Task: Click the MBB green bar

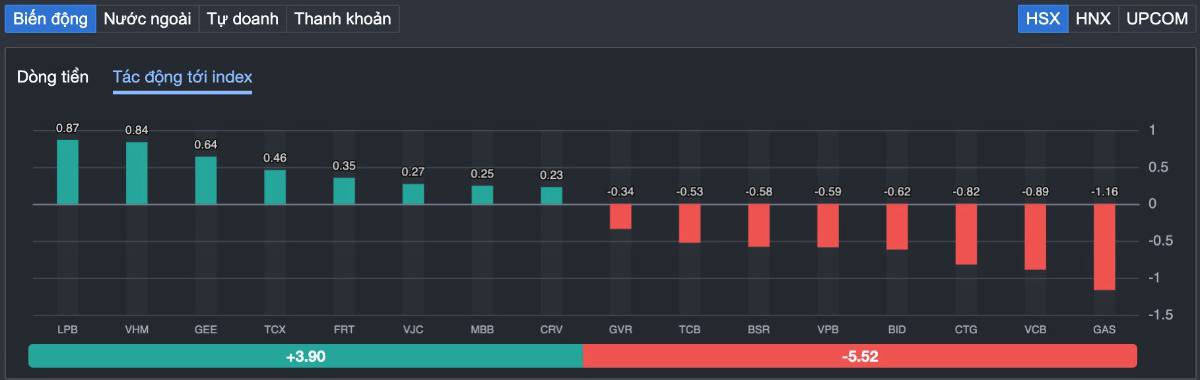Action: click(x=482, y=195)
